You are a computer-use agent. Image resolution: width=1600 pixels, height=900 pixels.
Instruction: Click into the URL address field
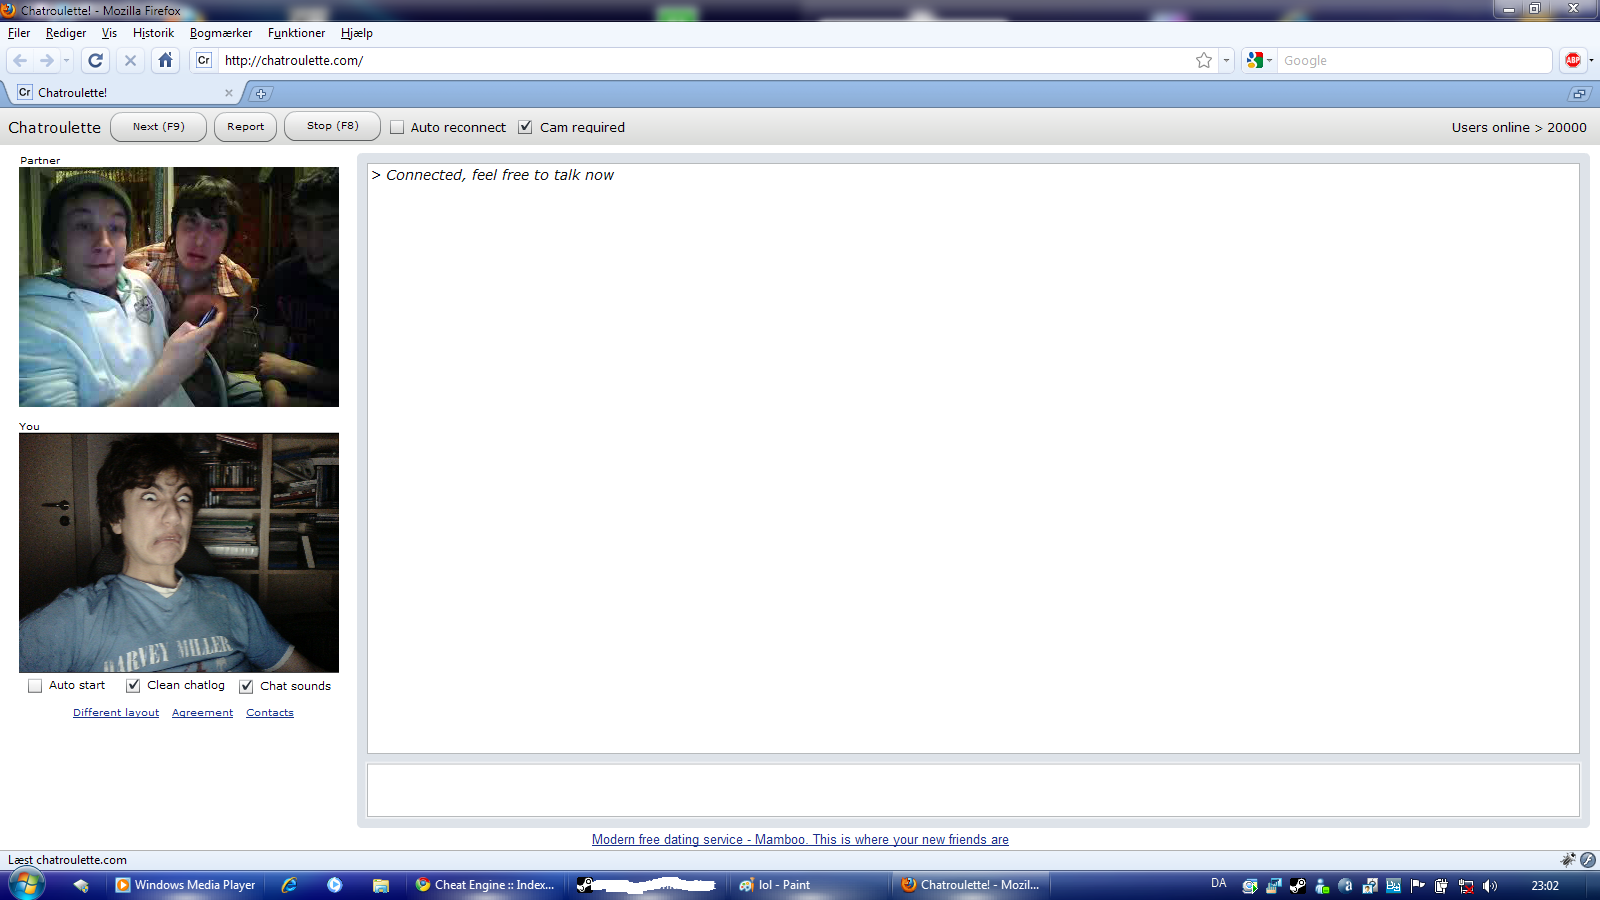[705, 60]
